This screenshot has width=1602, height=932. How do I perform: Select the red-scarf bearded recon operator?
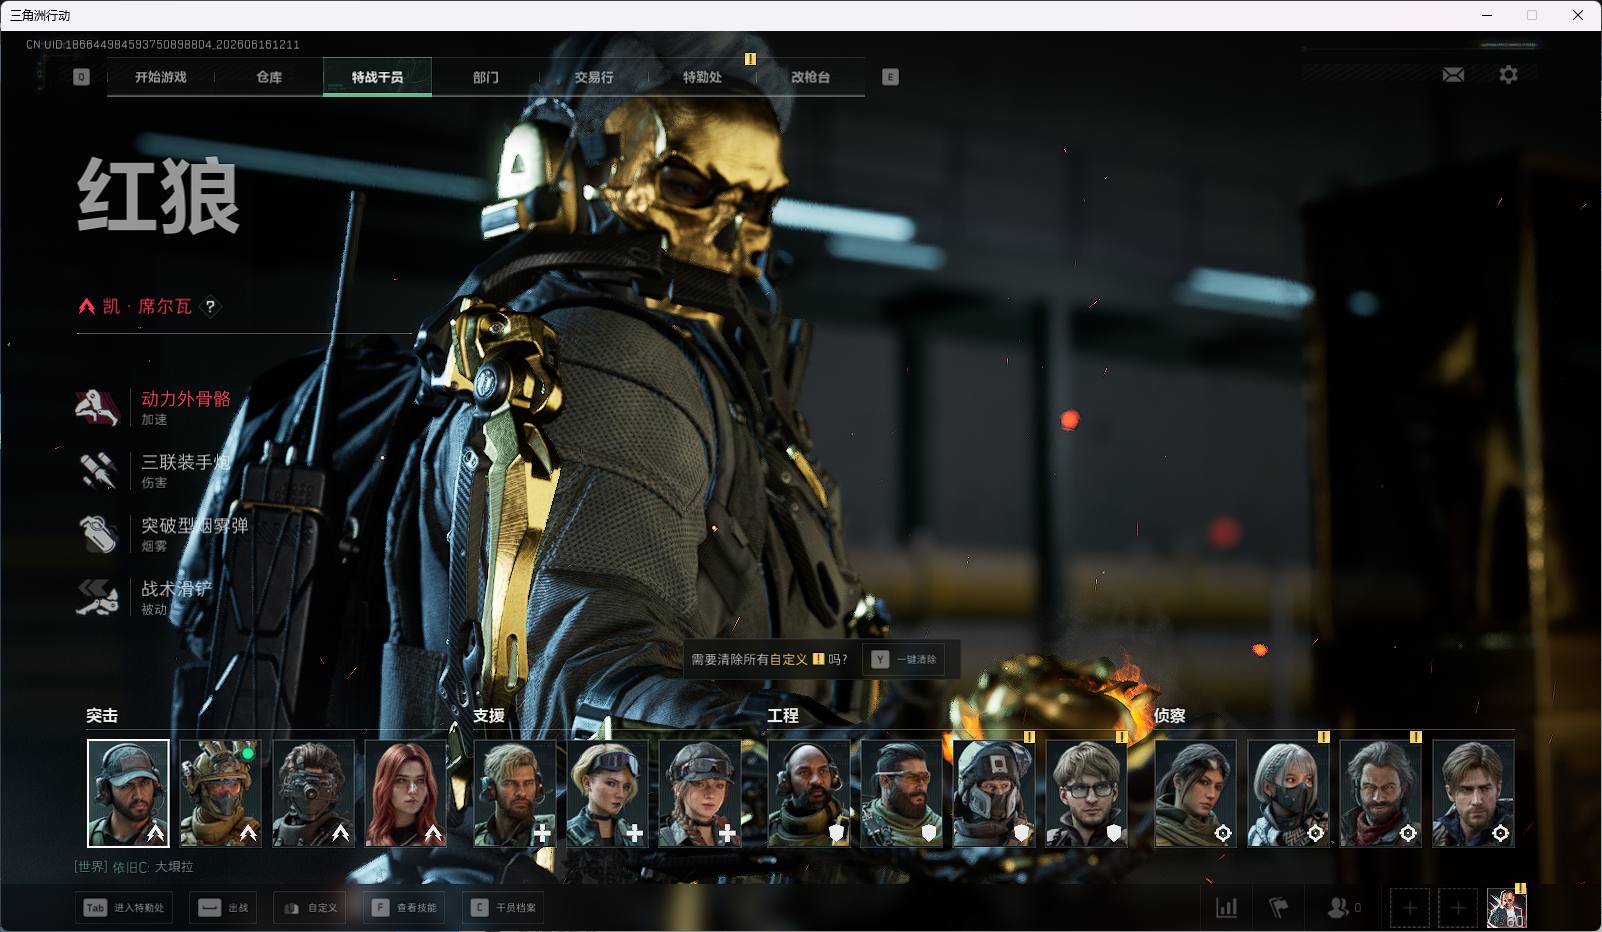[1381, 793]
